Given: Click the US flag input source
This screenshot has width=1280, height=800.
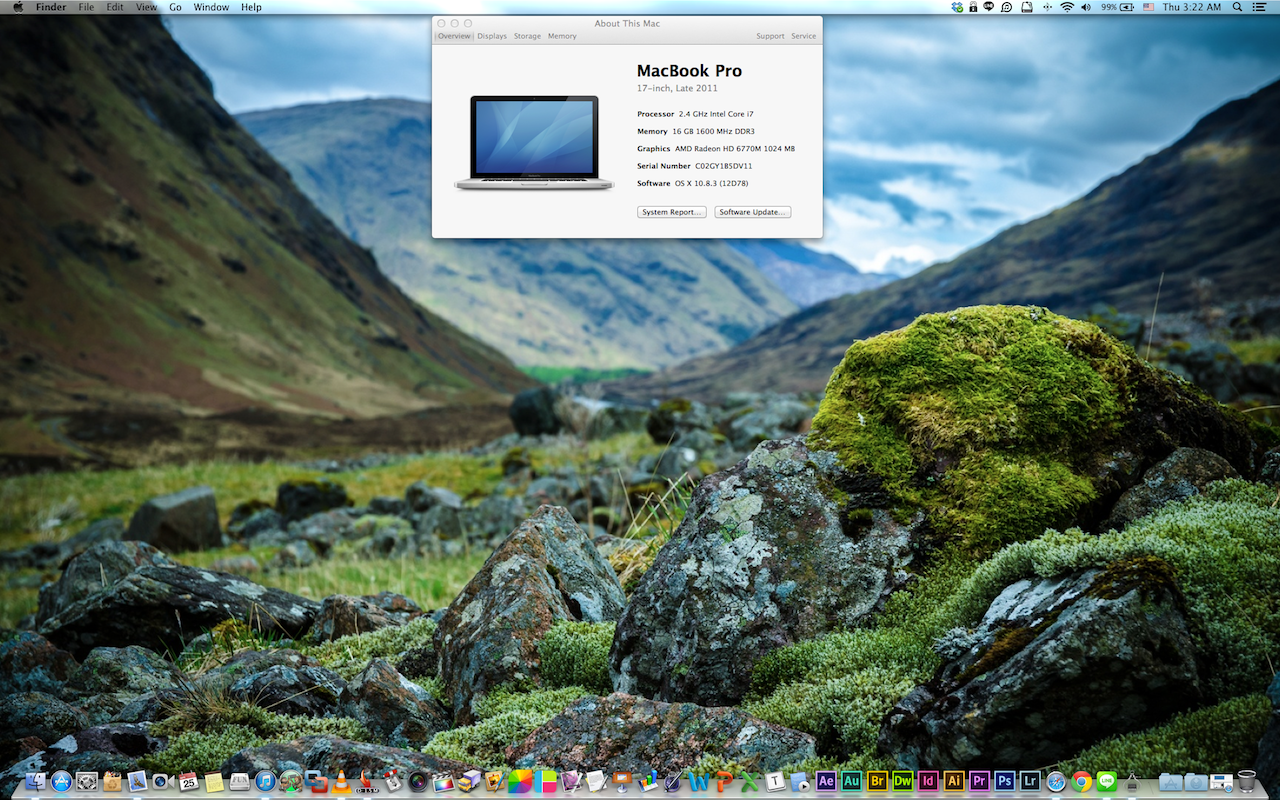Looking at the screenshot, I should (1148, 7).
